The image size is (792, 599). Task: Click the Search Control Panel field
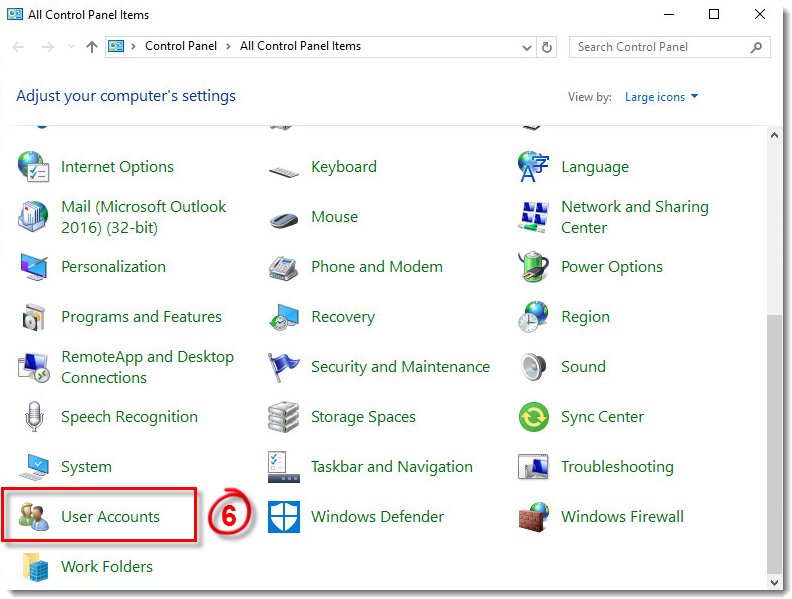tap(660, 47)
